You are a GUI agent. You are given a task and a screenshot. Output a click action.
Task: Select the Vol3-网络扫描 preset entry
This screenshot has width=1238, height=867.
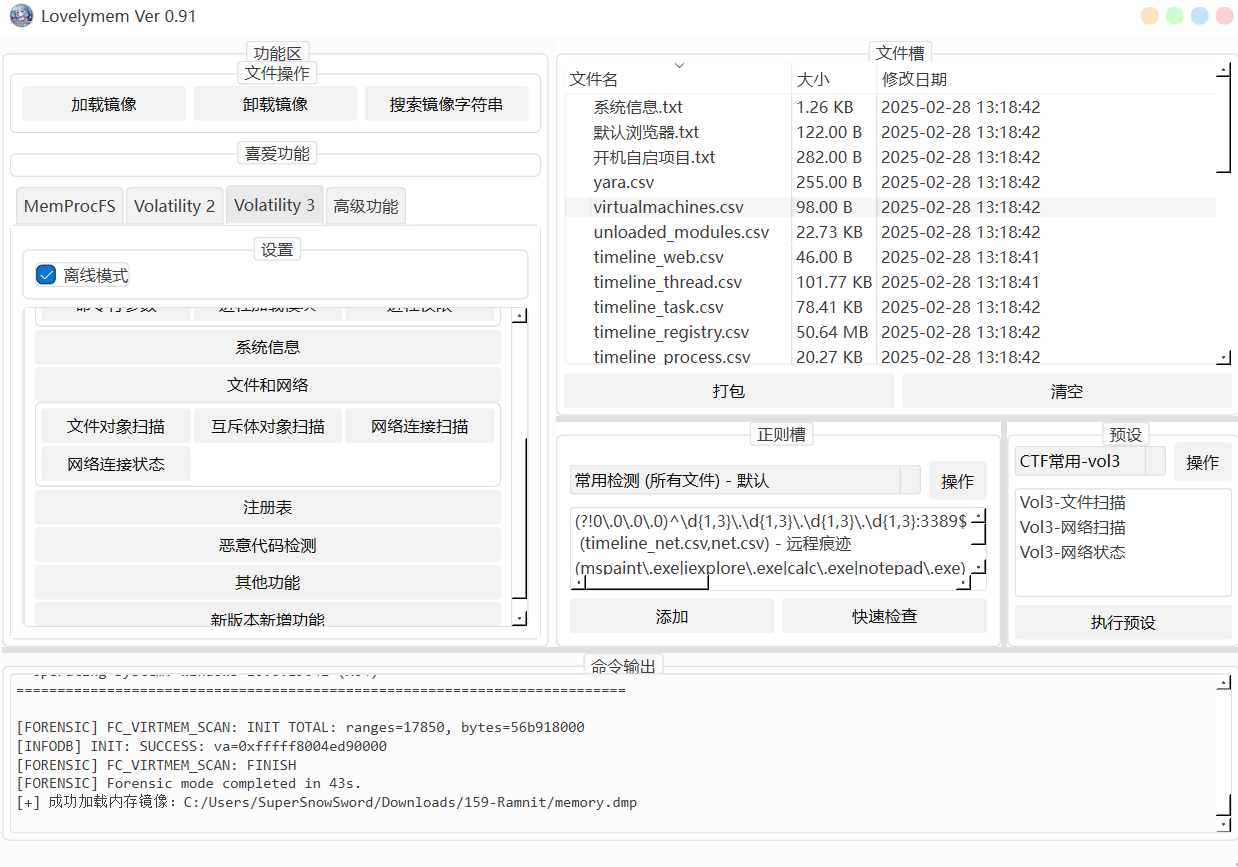(1073, 527)
